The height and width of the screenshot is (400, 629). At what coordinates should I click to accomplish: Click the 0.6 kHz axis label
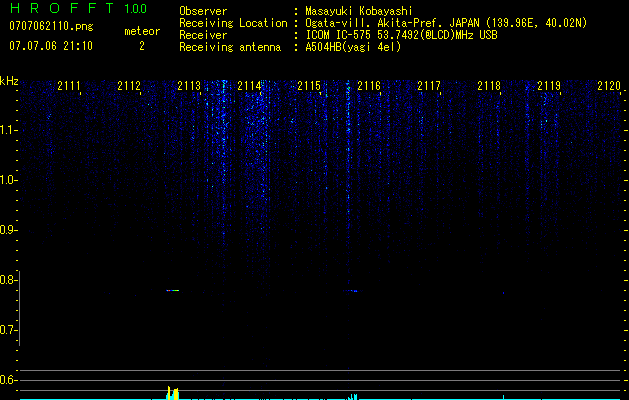pyautogui.click(x=8, y=380)
